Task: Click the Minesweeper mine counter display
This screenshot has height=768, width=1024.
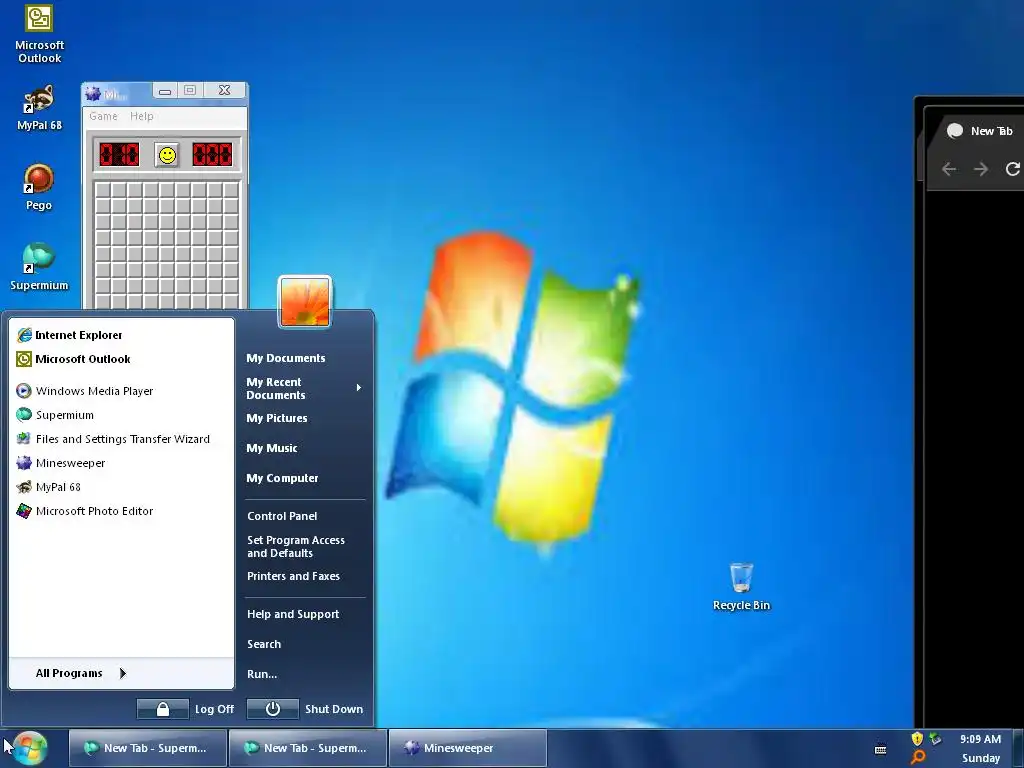Action: click(119, 155)
